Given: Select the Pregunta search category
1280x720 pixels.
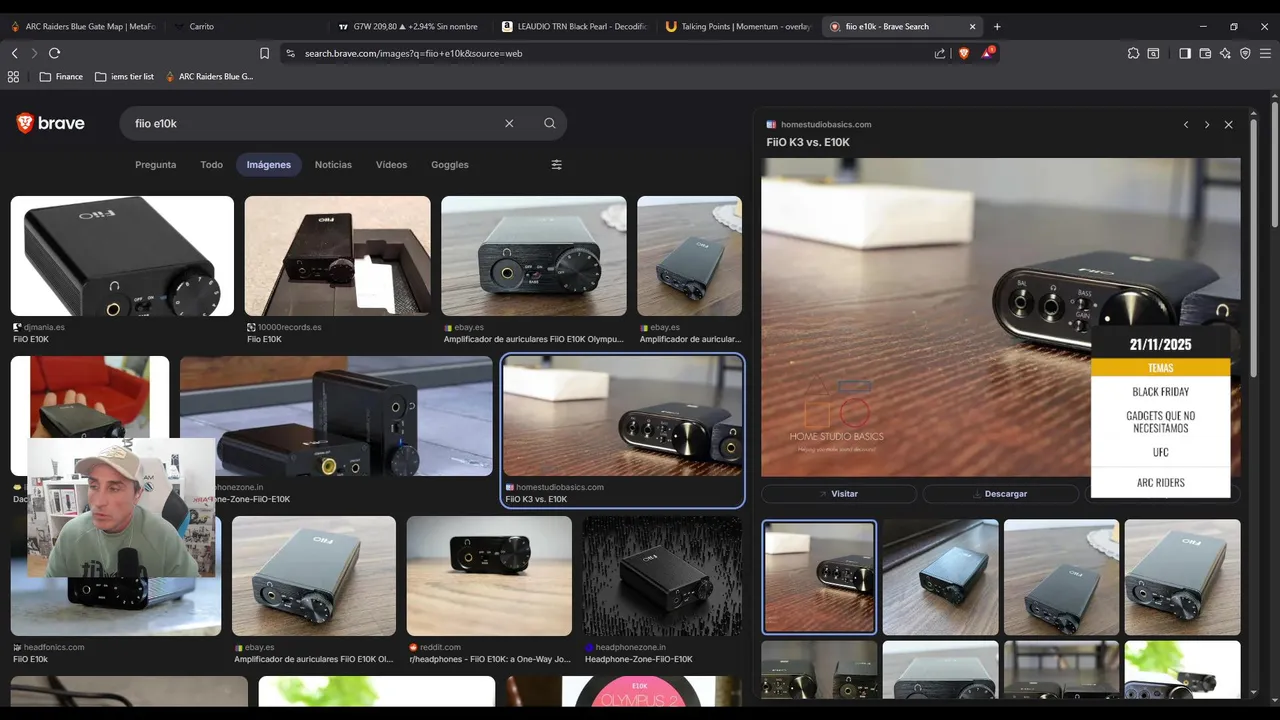Looking at the screenshot, I should 156,165.
